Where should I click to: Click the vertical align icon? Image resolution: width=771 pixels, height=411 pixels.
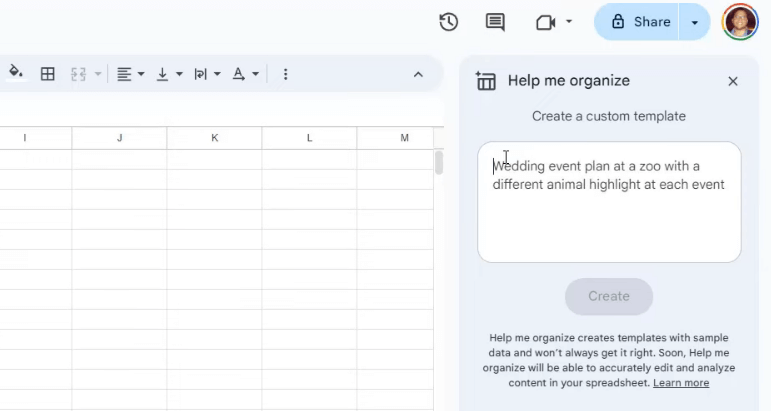click(162, 74)
